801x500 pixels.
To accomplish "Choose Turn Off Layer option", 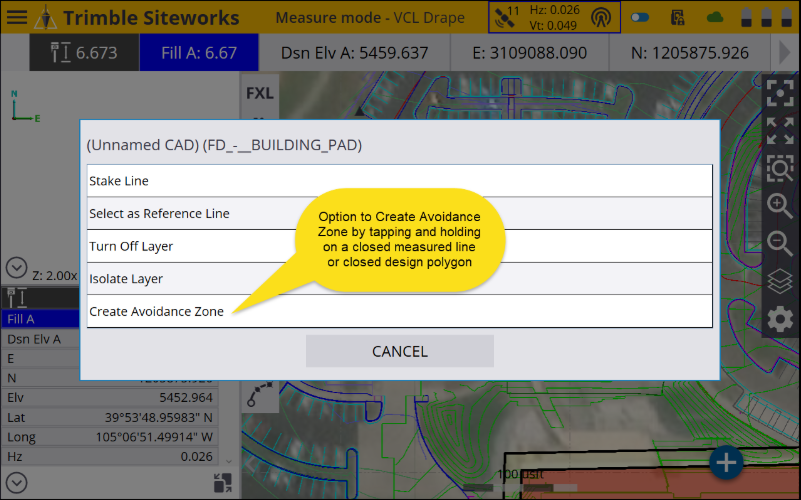I will tap(399, 246).
